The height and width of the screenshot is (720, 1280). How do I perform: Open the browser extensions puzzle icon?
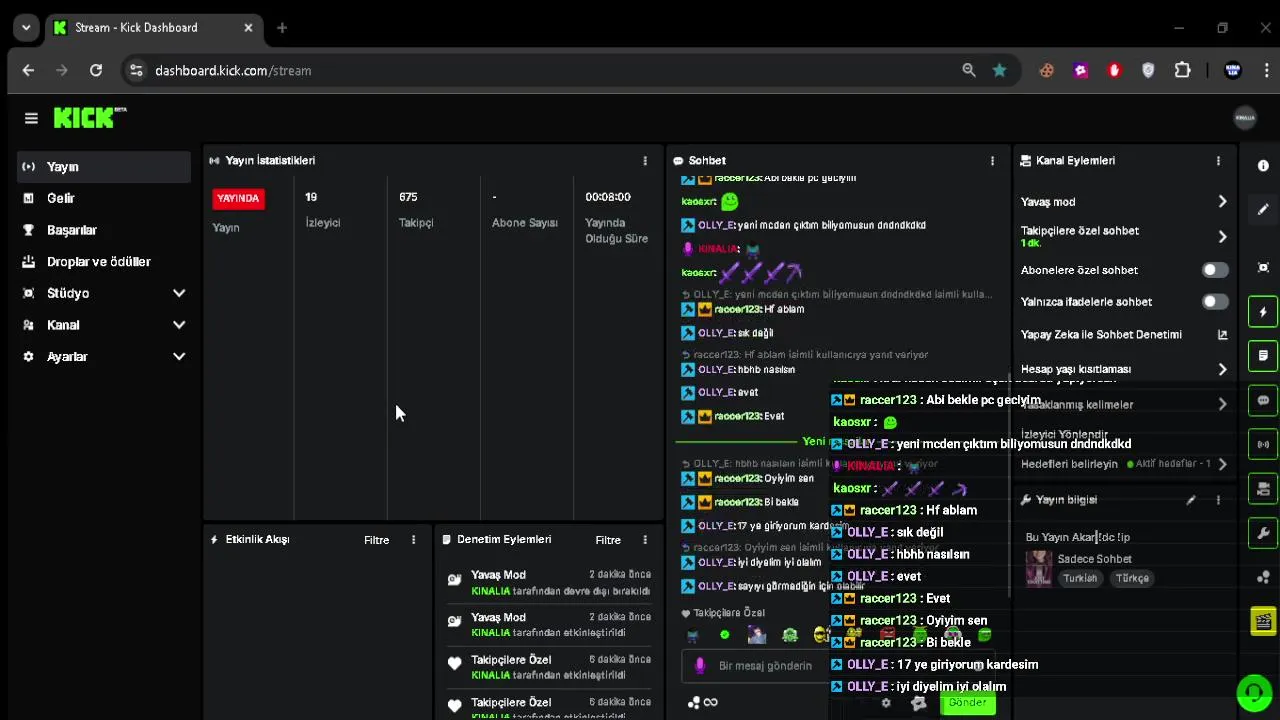tap(1183, 70)
